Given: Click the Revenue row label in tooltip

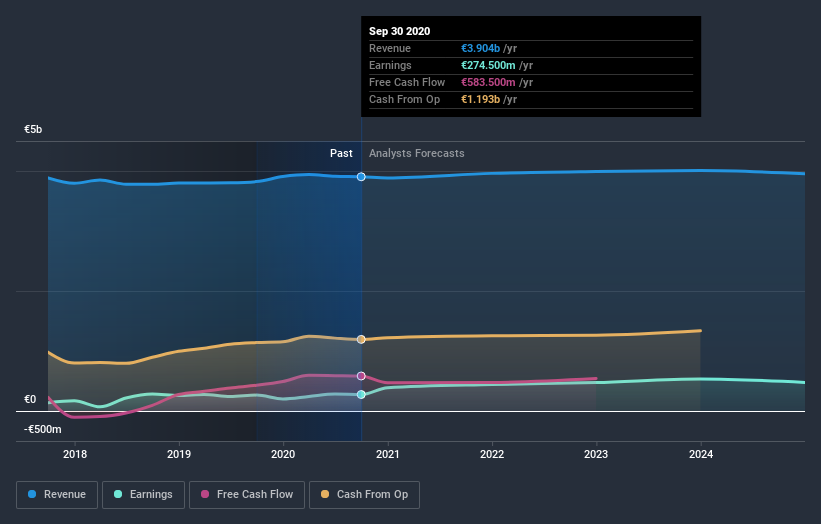Looking at the screenshot, I should tap(390, 48).
